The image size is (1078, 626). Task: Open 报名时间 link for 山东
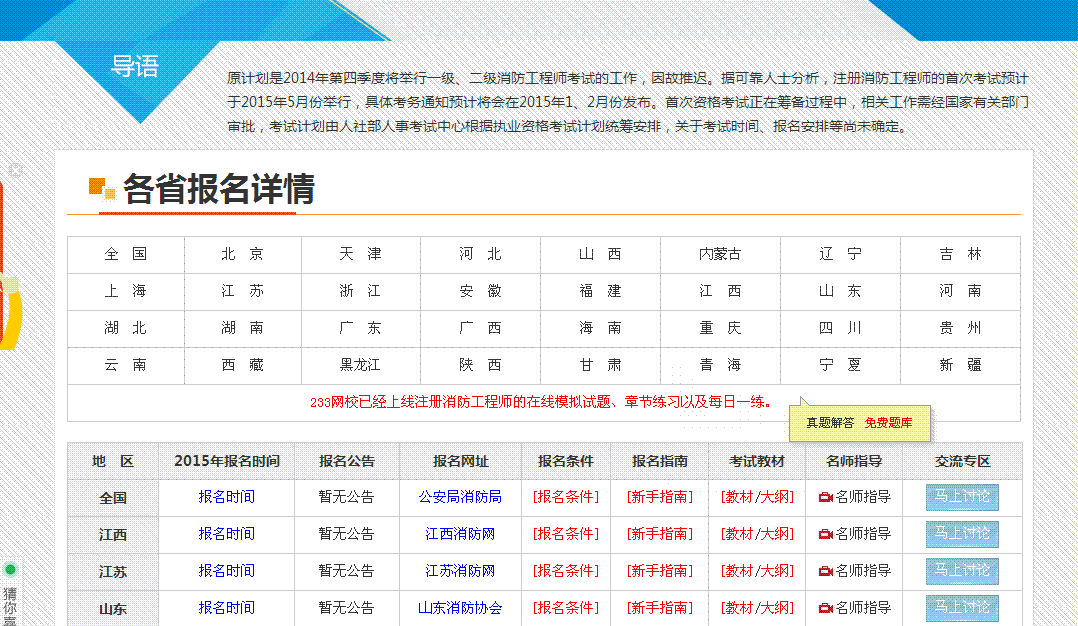(x=226, y=608)
